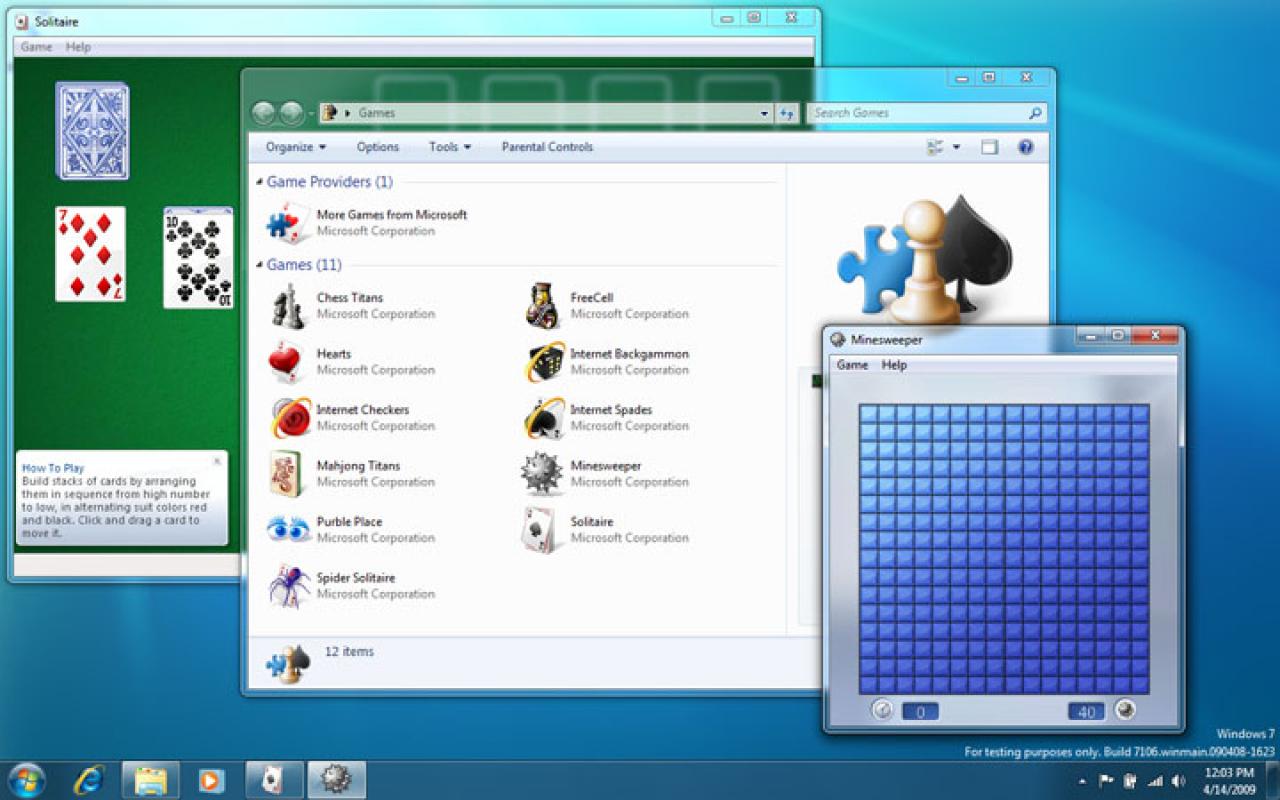Click the Minesweeper timer clock icon
This screenshot has width=1280, height=800.
pyautogui.click(x=882, y=710)
